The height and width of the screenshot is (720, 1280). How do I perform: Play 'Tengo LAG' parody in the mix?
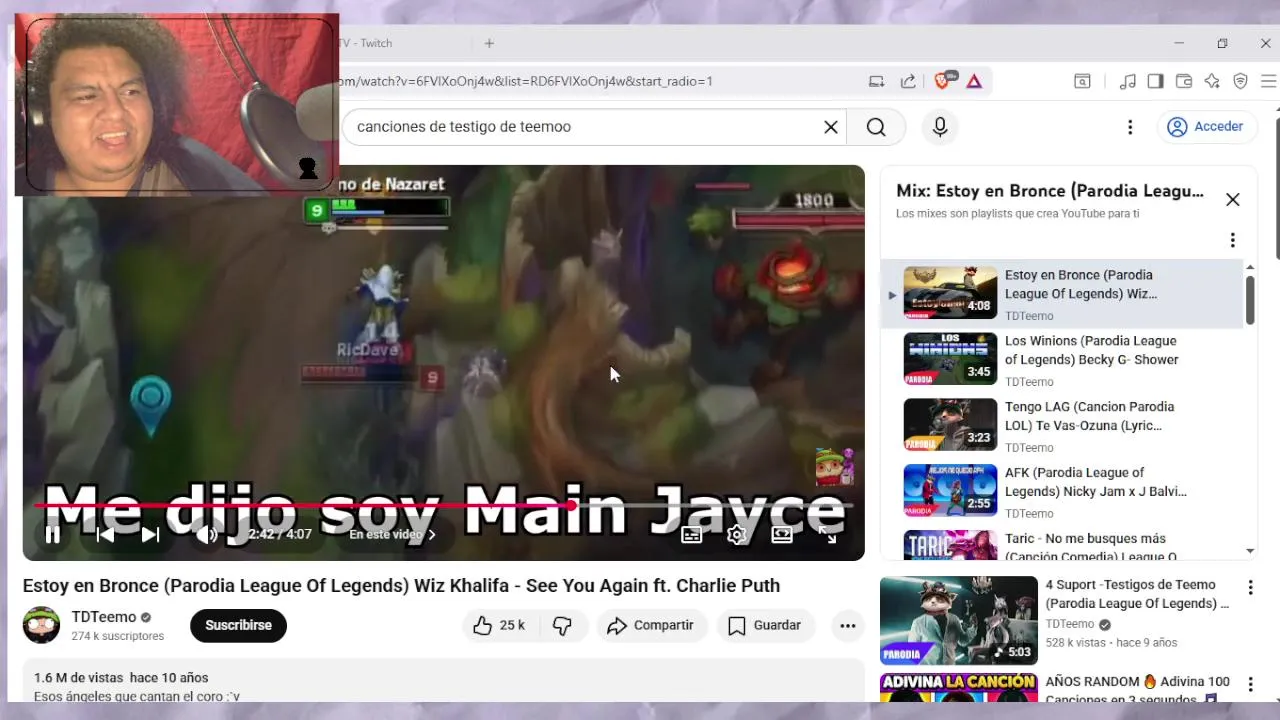[x=1062, y=425]
